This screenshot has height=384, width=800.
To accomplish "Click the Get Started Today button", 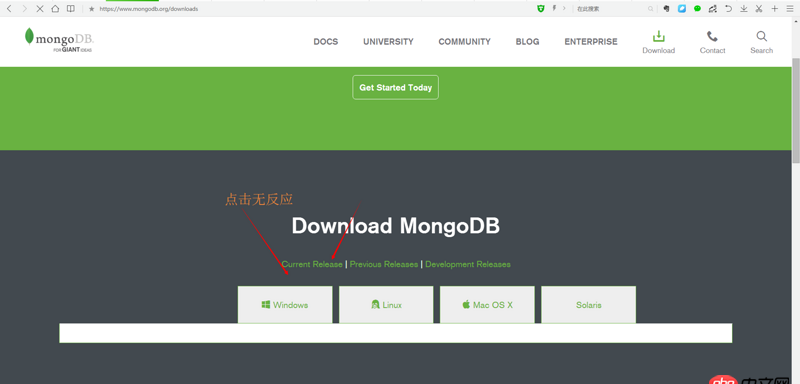I will tap(395, 87).
